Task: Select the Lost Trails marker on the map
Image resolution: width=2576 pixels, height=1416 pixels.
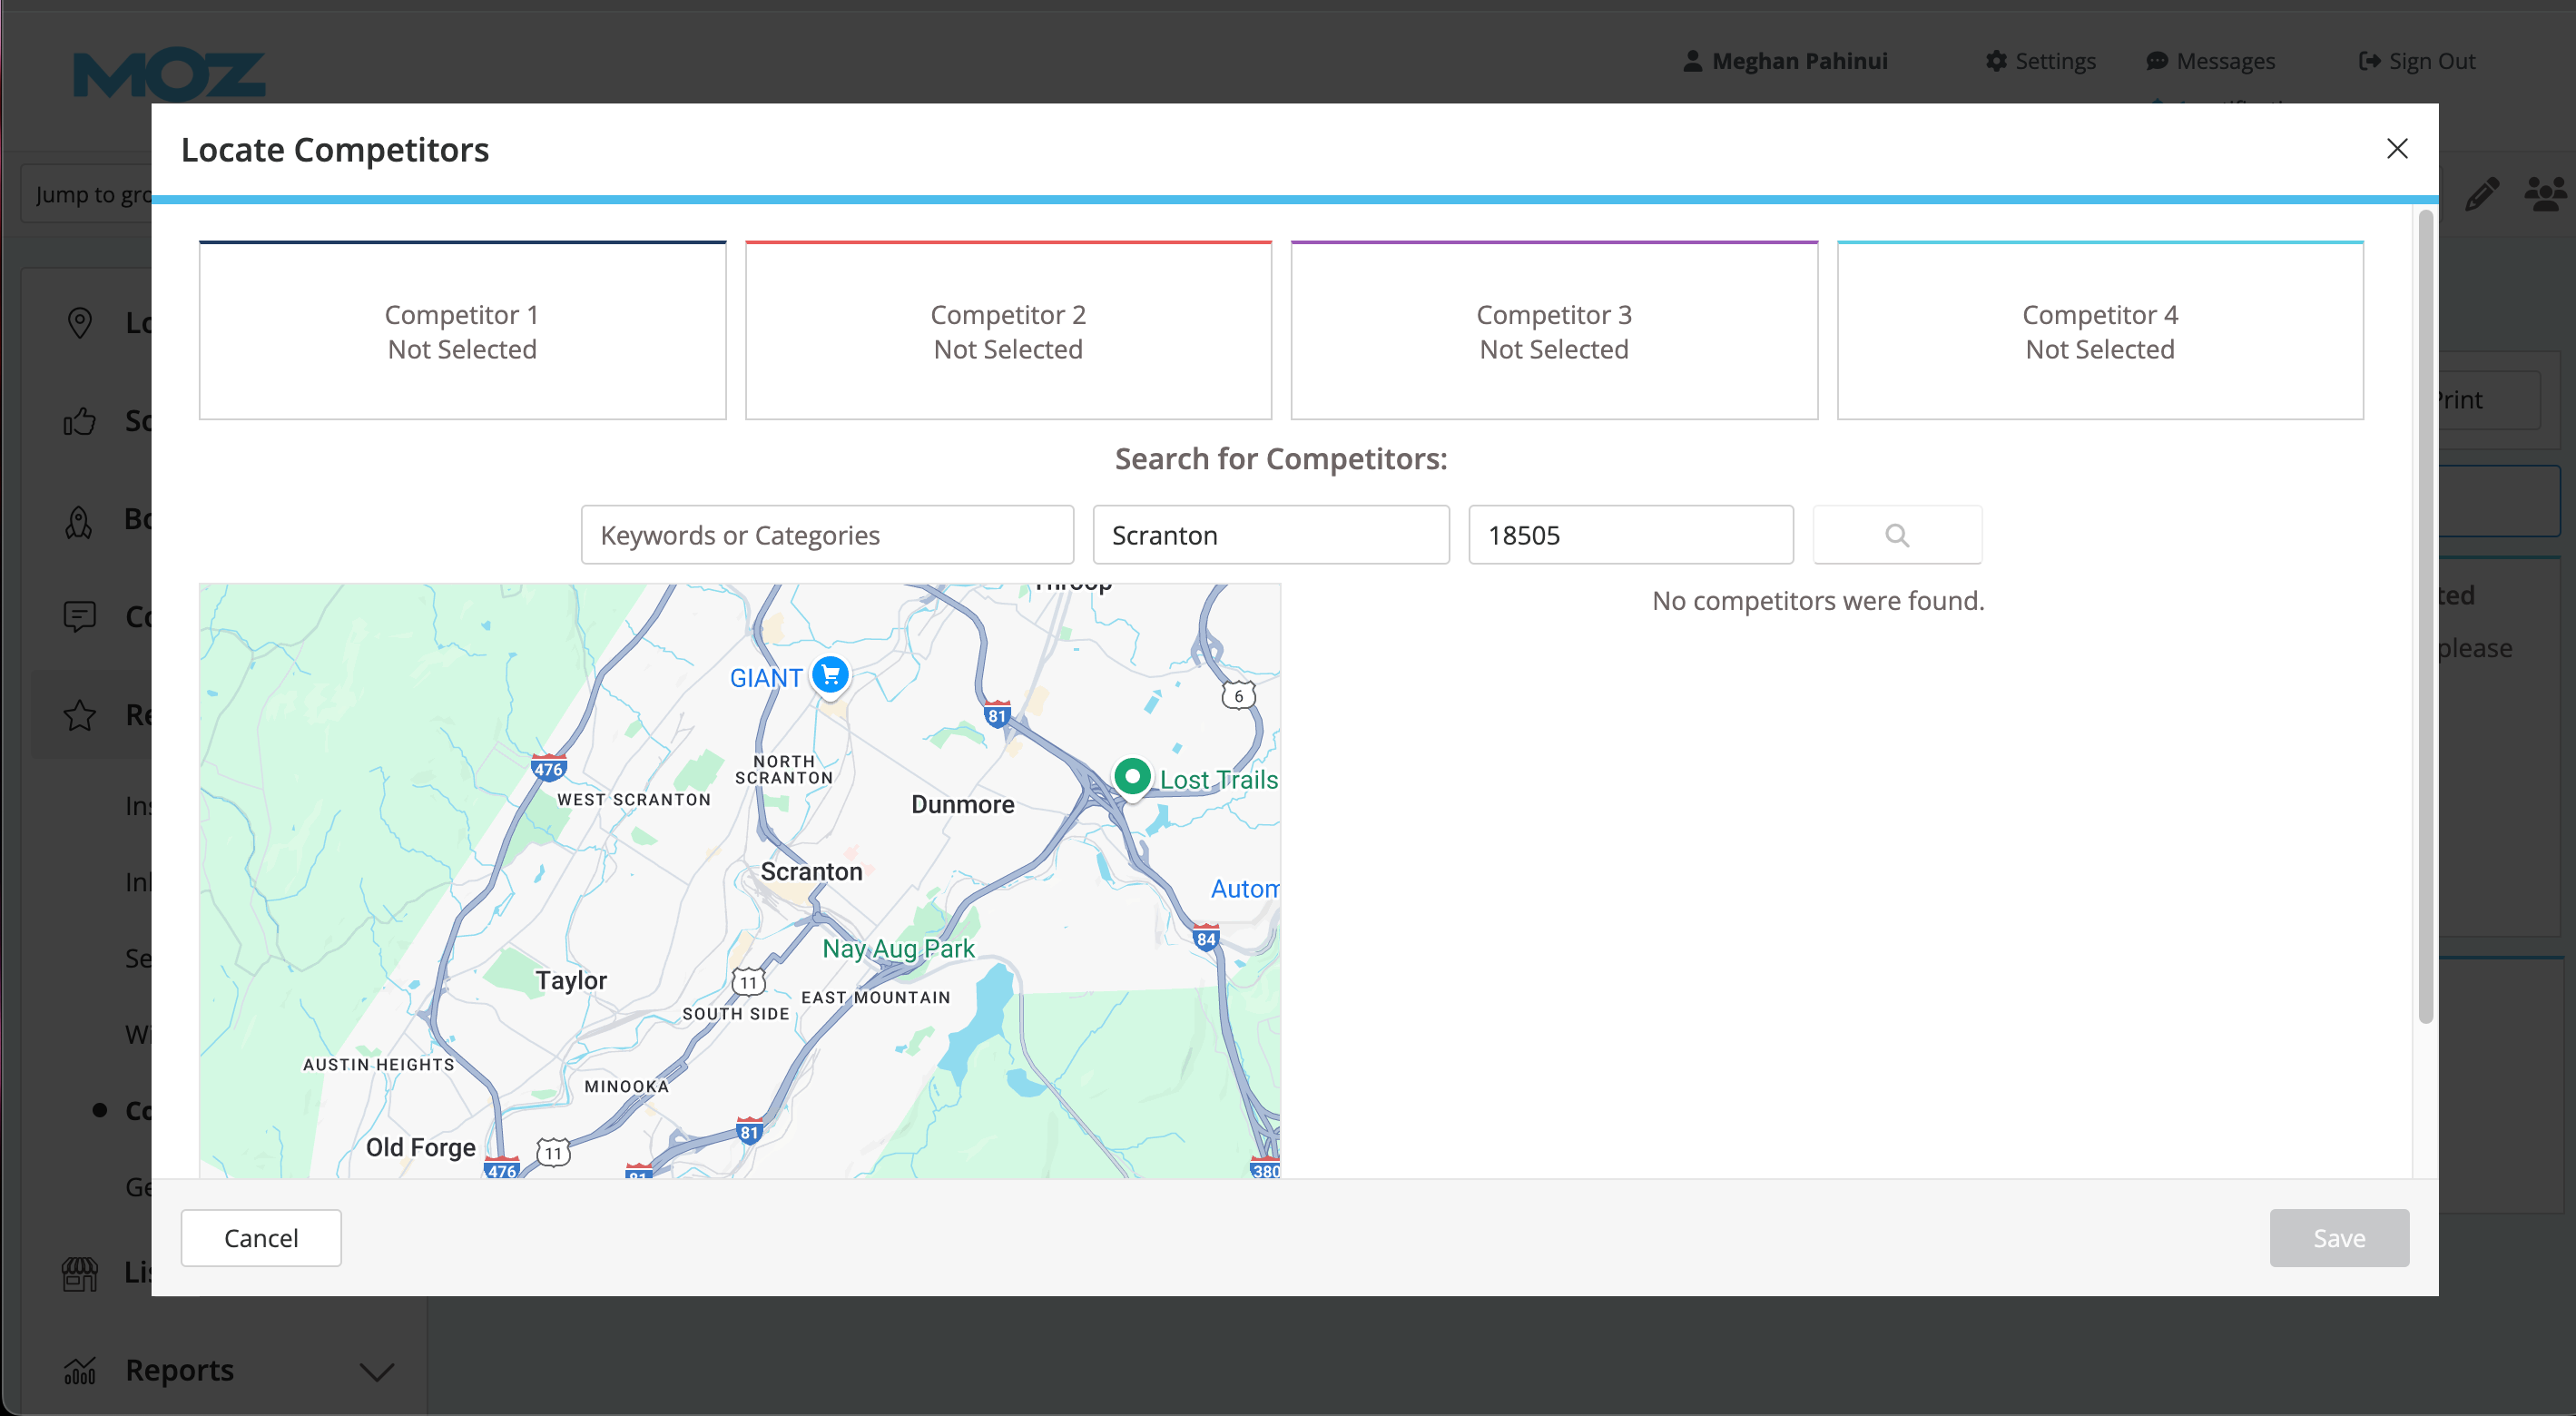Action: [1132, 777]
